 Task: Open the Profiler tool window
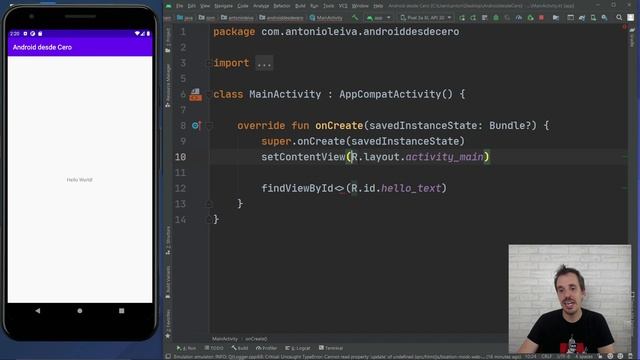267,348
